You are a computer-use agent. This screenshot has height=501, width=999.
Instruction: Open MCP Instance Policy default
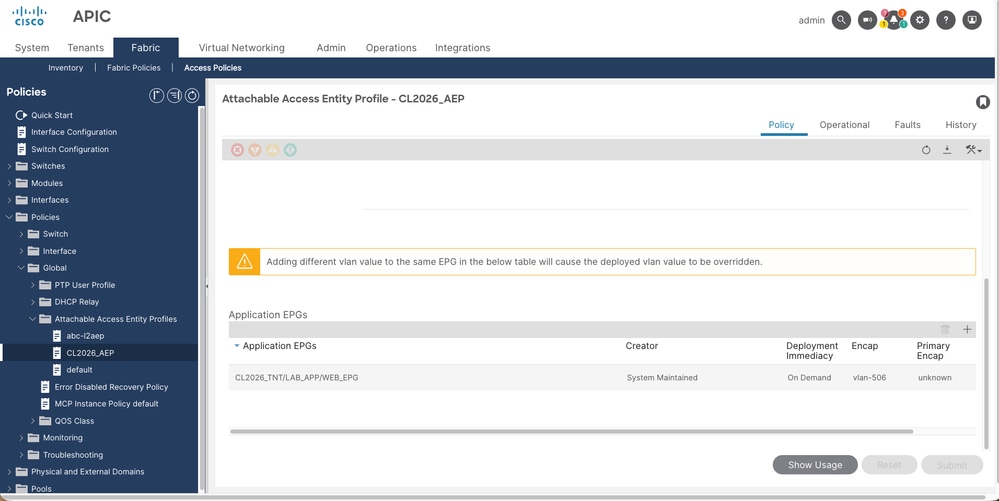tap(106, 403)
